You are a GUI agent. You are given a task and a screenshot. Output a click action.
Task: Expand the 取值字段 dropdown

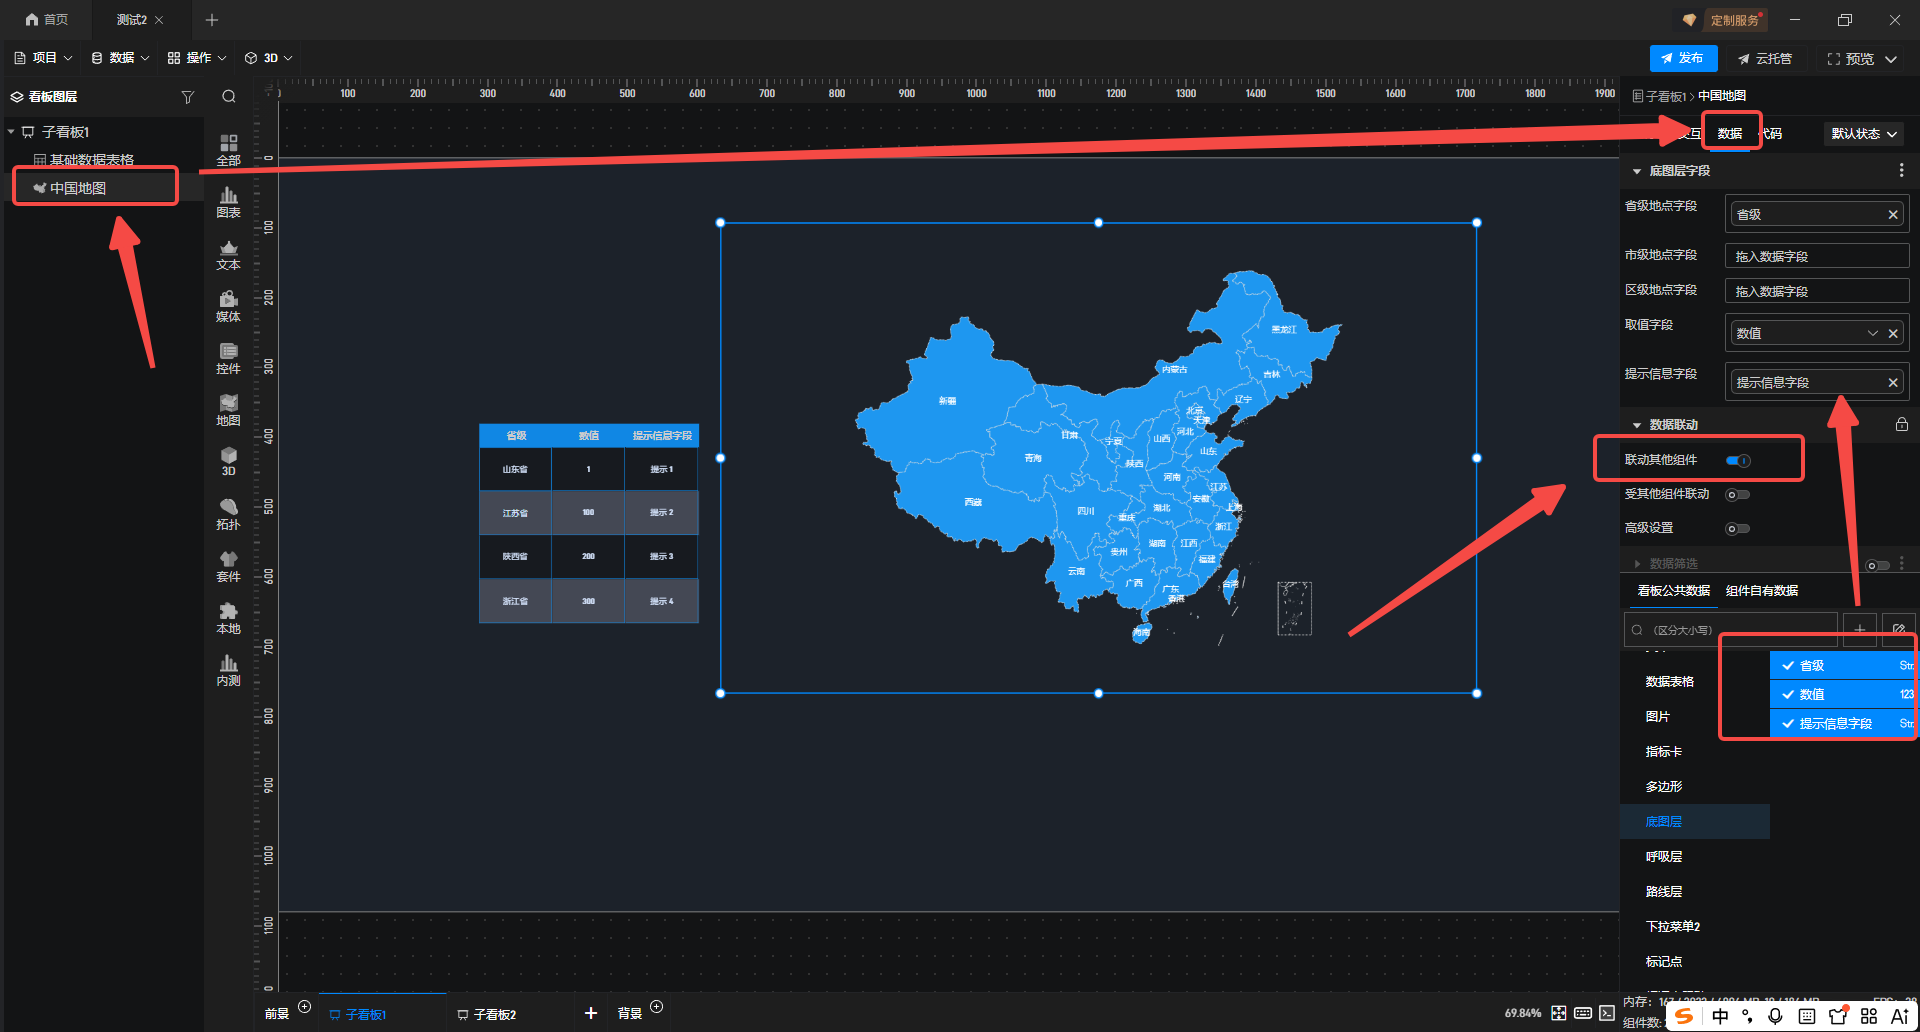[x=1872, y=334]
